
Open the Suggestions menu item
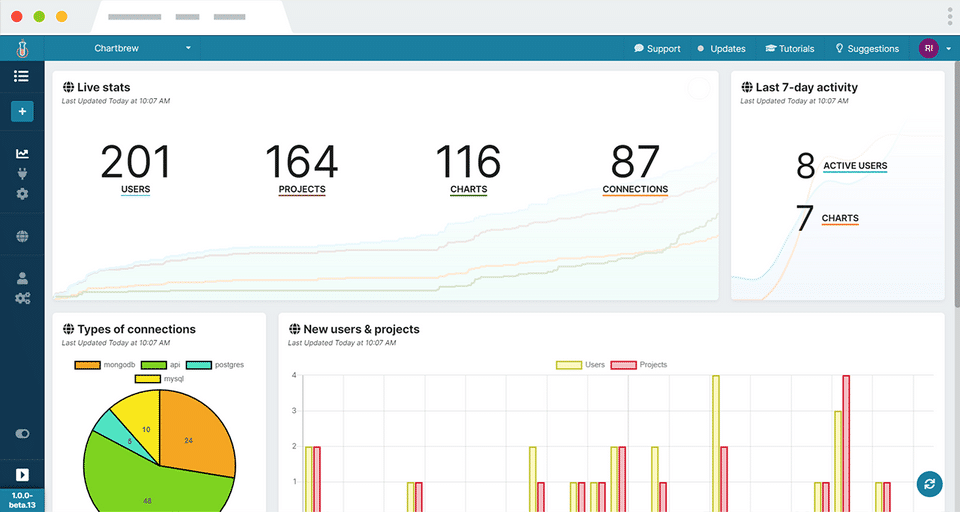pos(867,48)
